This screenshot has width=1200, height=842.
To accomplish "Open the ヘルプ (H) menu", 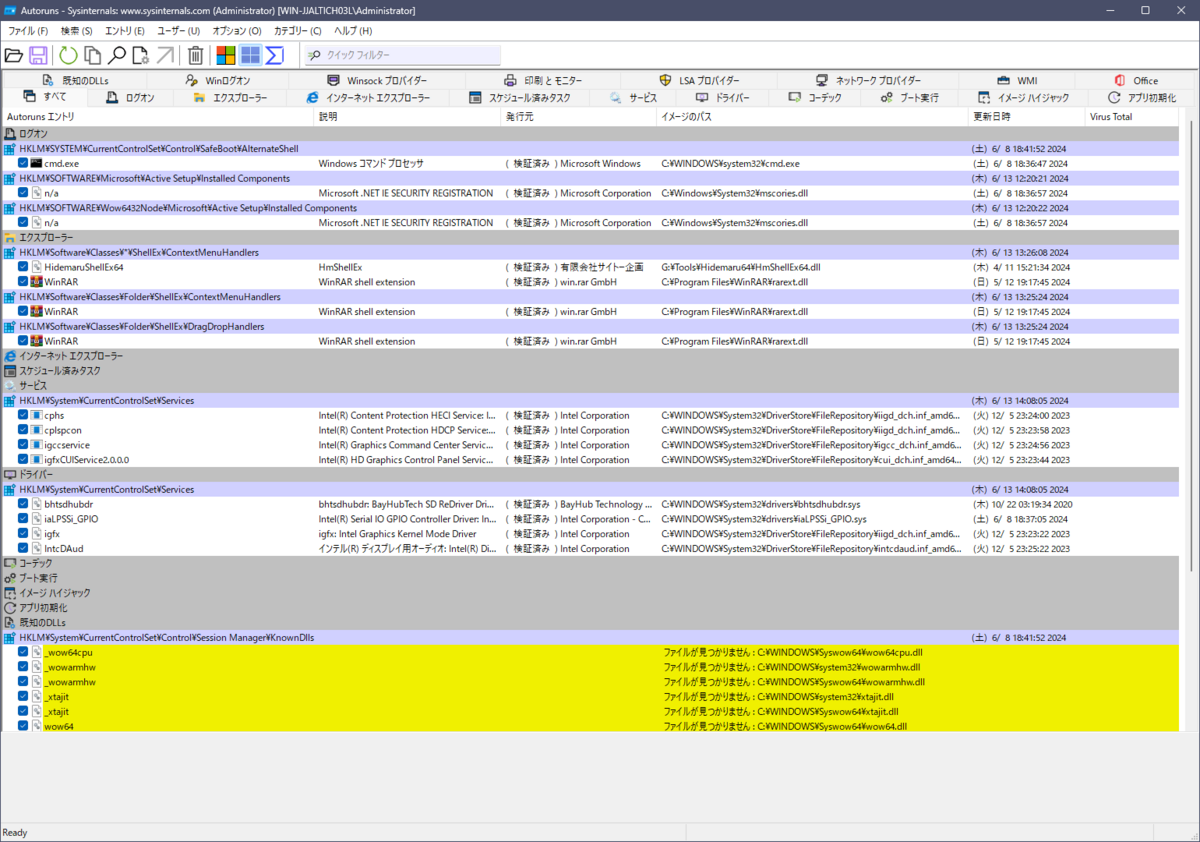I will point(353,31).
